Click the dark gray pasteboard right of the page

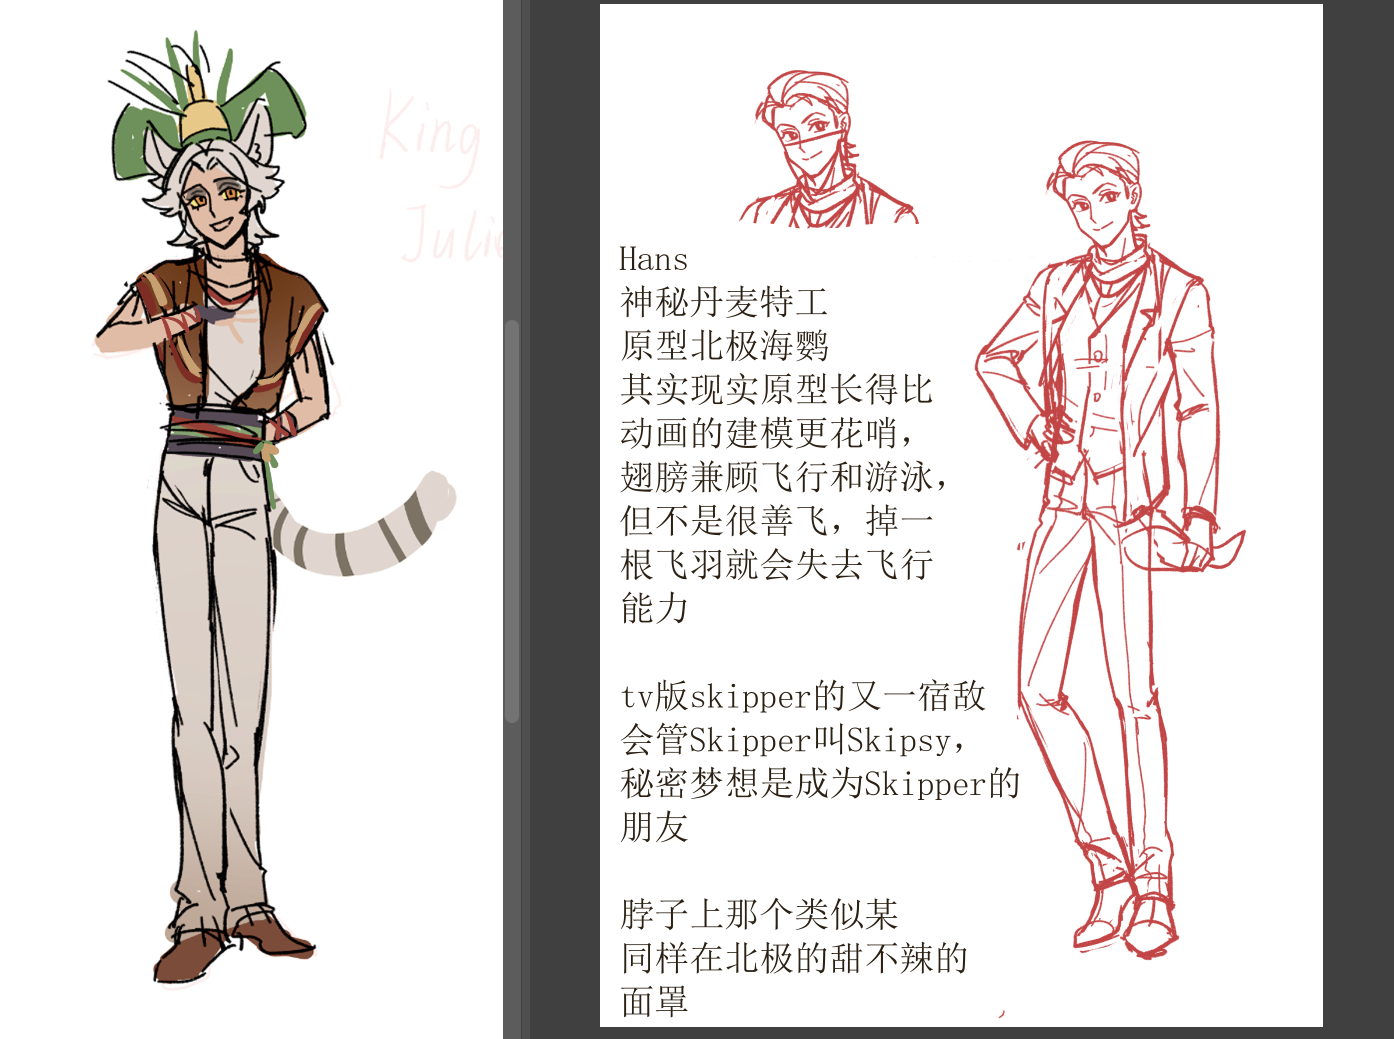(1358, 500)
